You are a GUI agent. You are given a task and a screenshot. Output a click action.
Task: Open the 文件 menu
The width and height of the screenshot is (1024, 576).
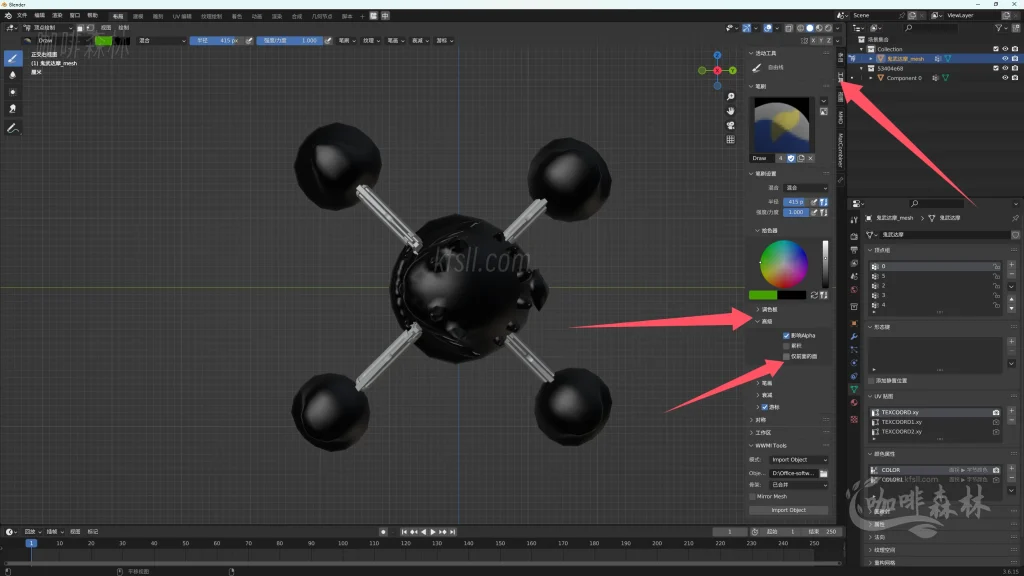click(22, 16)
